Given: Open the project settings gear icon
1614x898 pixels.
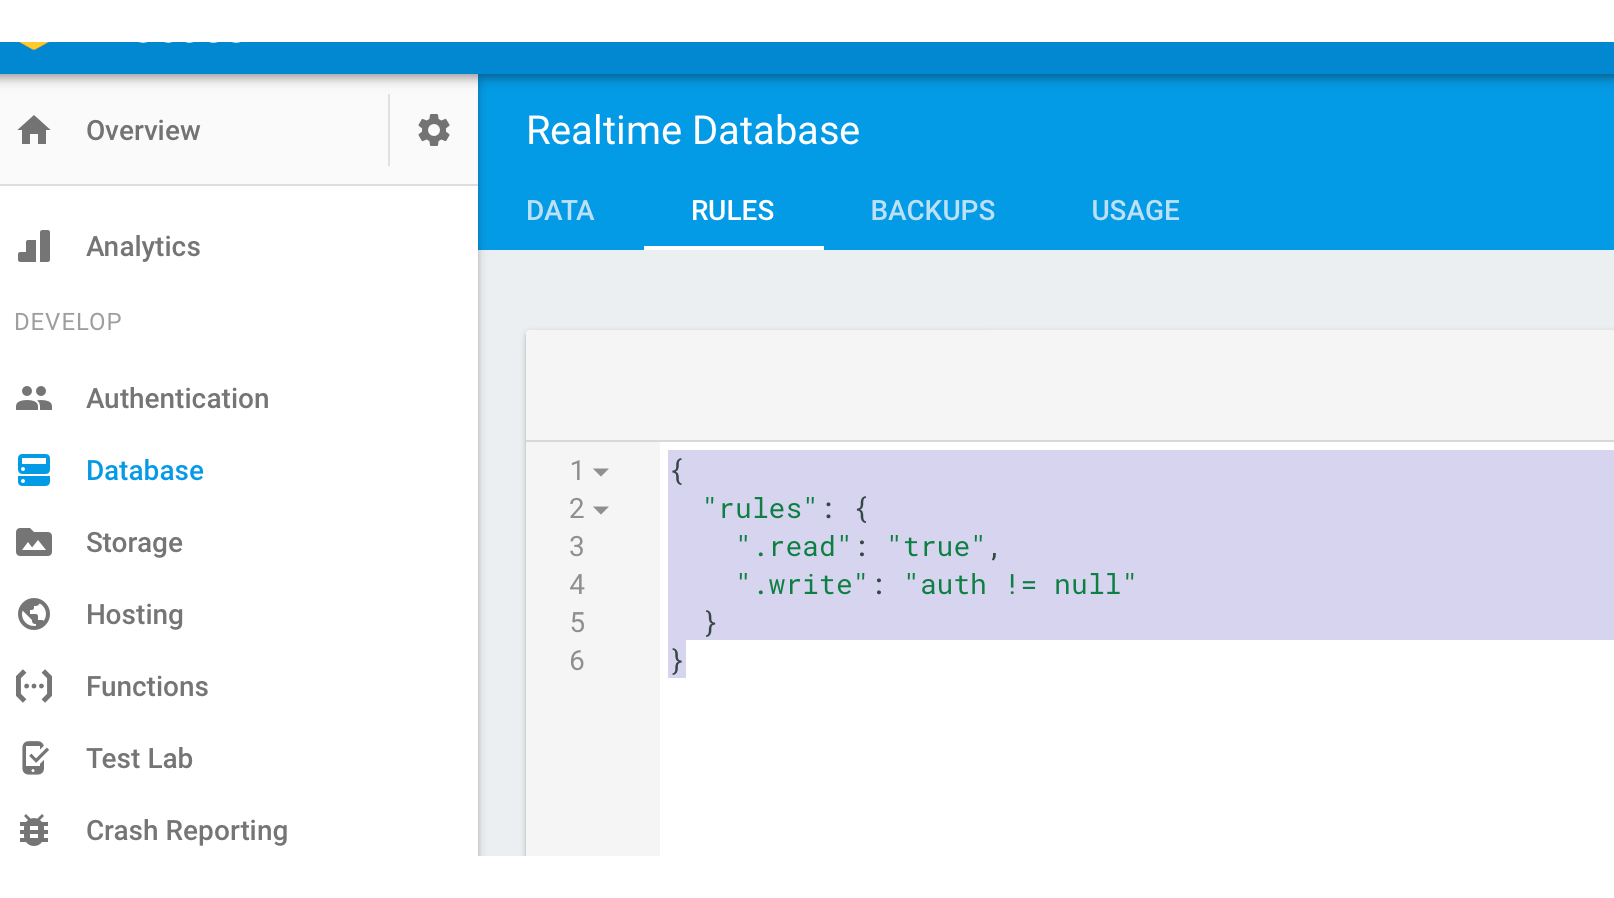Looking at the screenshot, I should [433, 130].
